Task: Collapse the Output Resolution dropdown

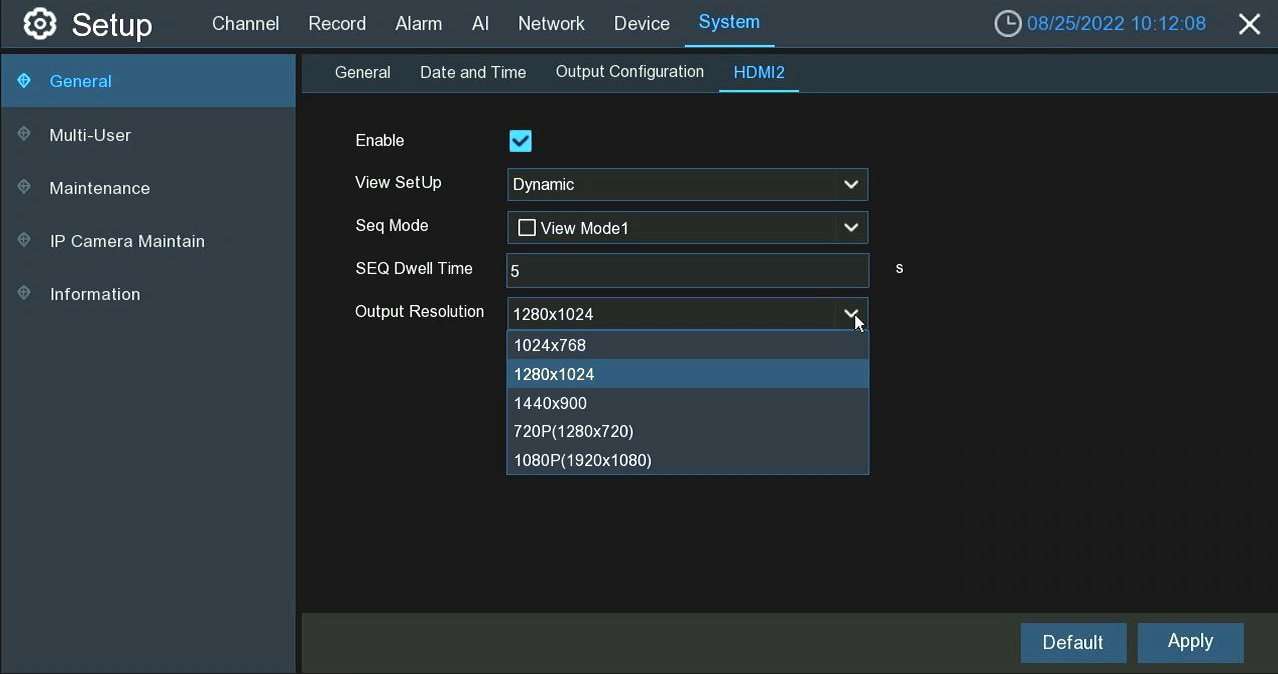Action: coord(850,313)
